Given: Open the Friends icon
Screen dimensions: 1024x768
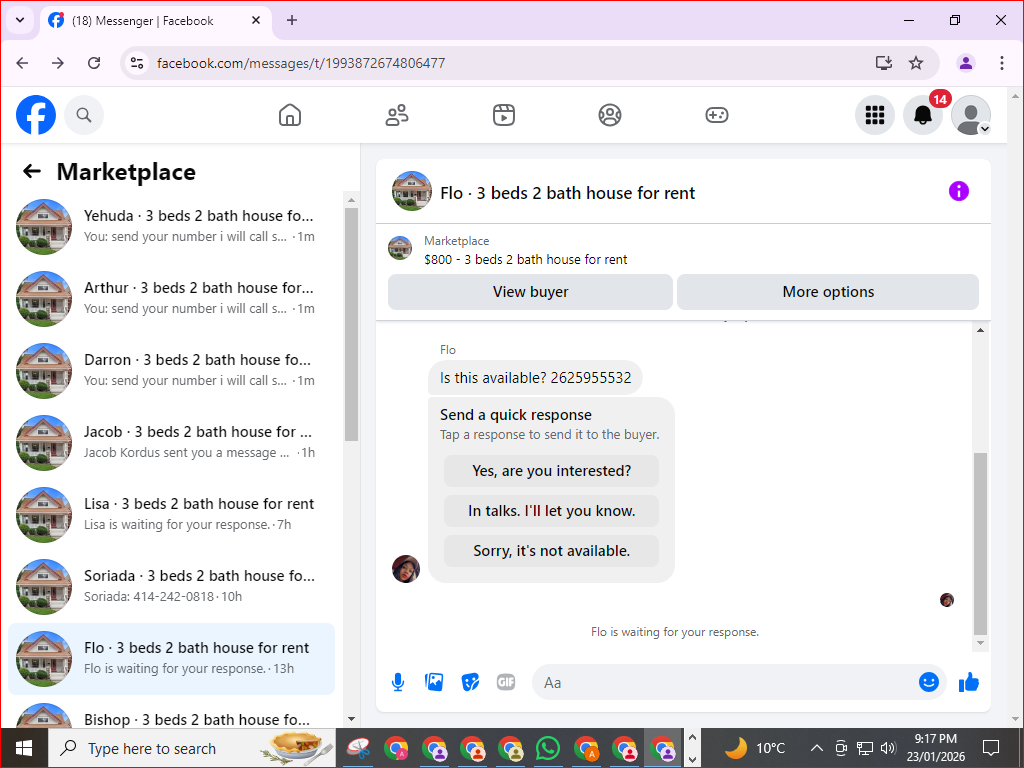Looking at the screenshot, I should point(397,115).
